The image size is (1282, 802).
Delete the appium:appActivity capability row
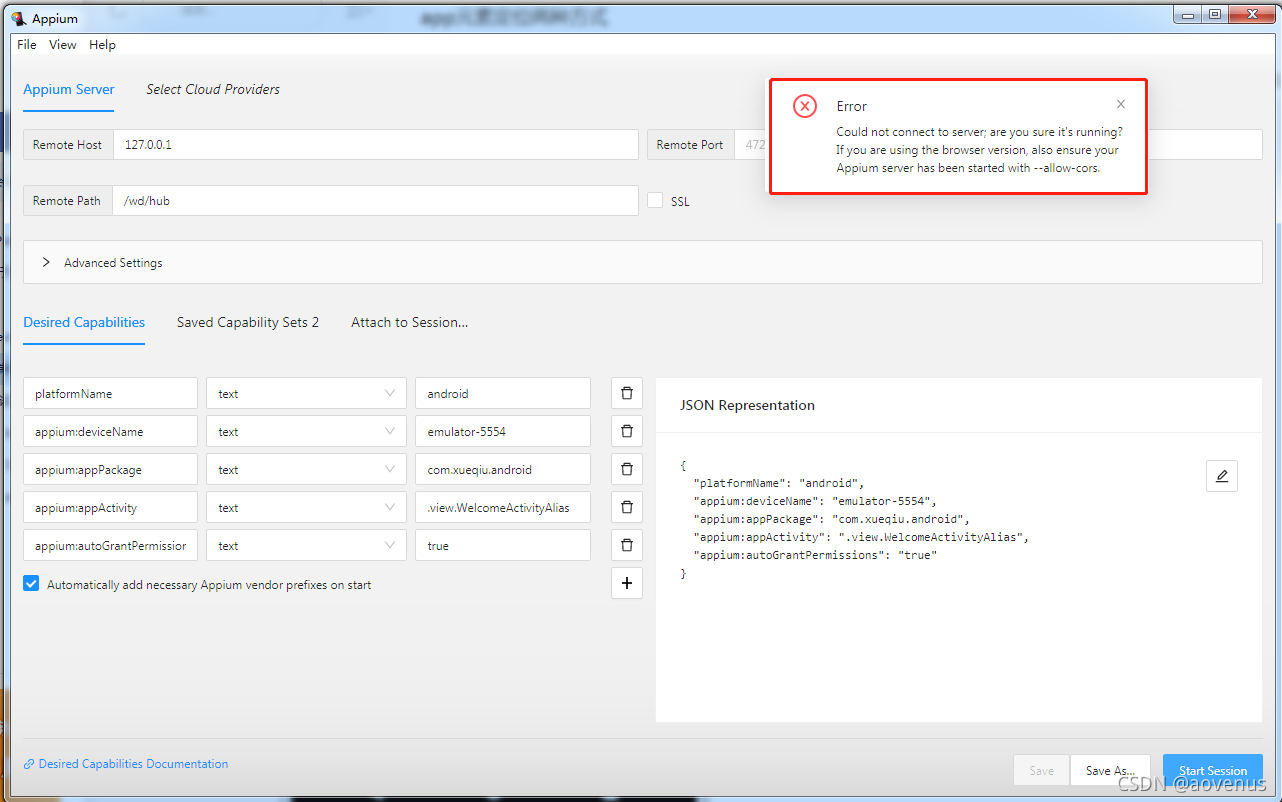coord(627,507)
